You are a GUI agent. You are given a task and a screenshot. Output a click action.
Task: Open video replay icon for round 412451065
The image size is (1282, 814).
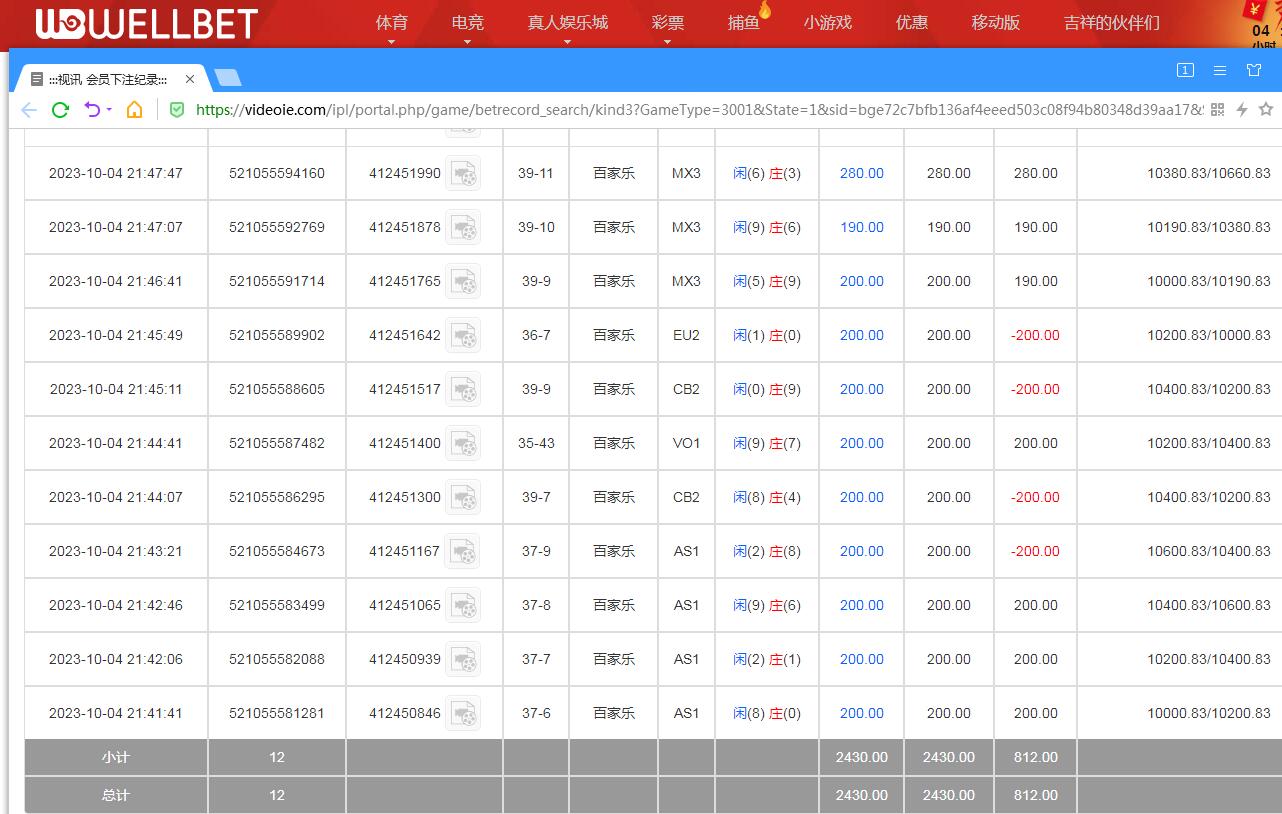[x=463, y=605]
